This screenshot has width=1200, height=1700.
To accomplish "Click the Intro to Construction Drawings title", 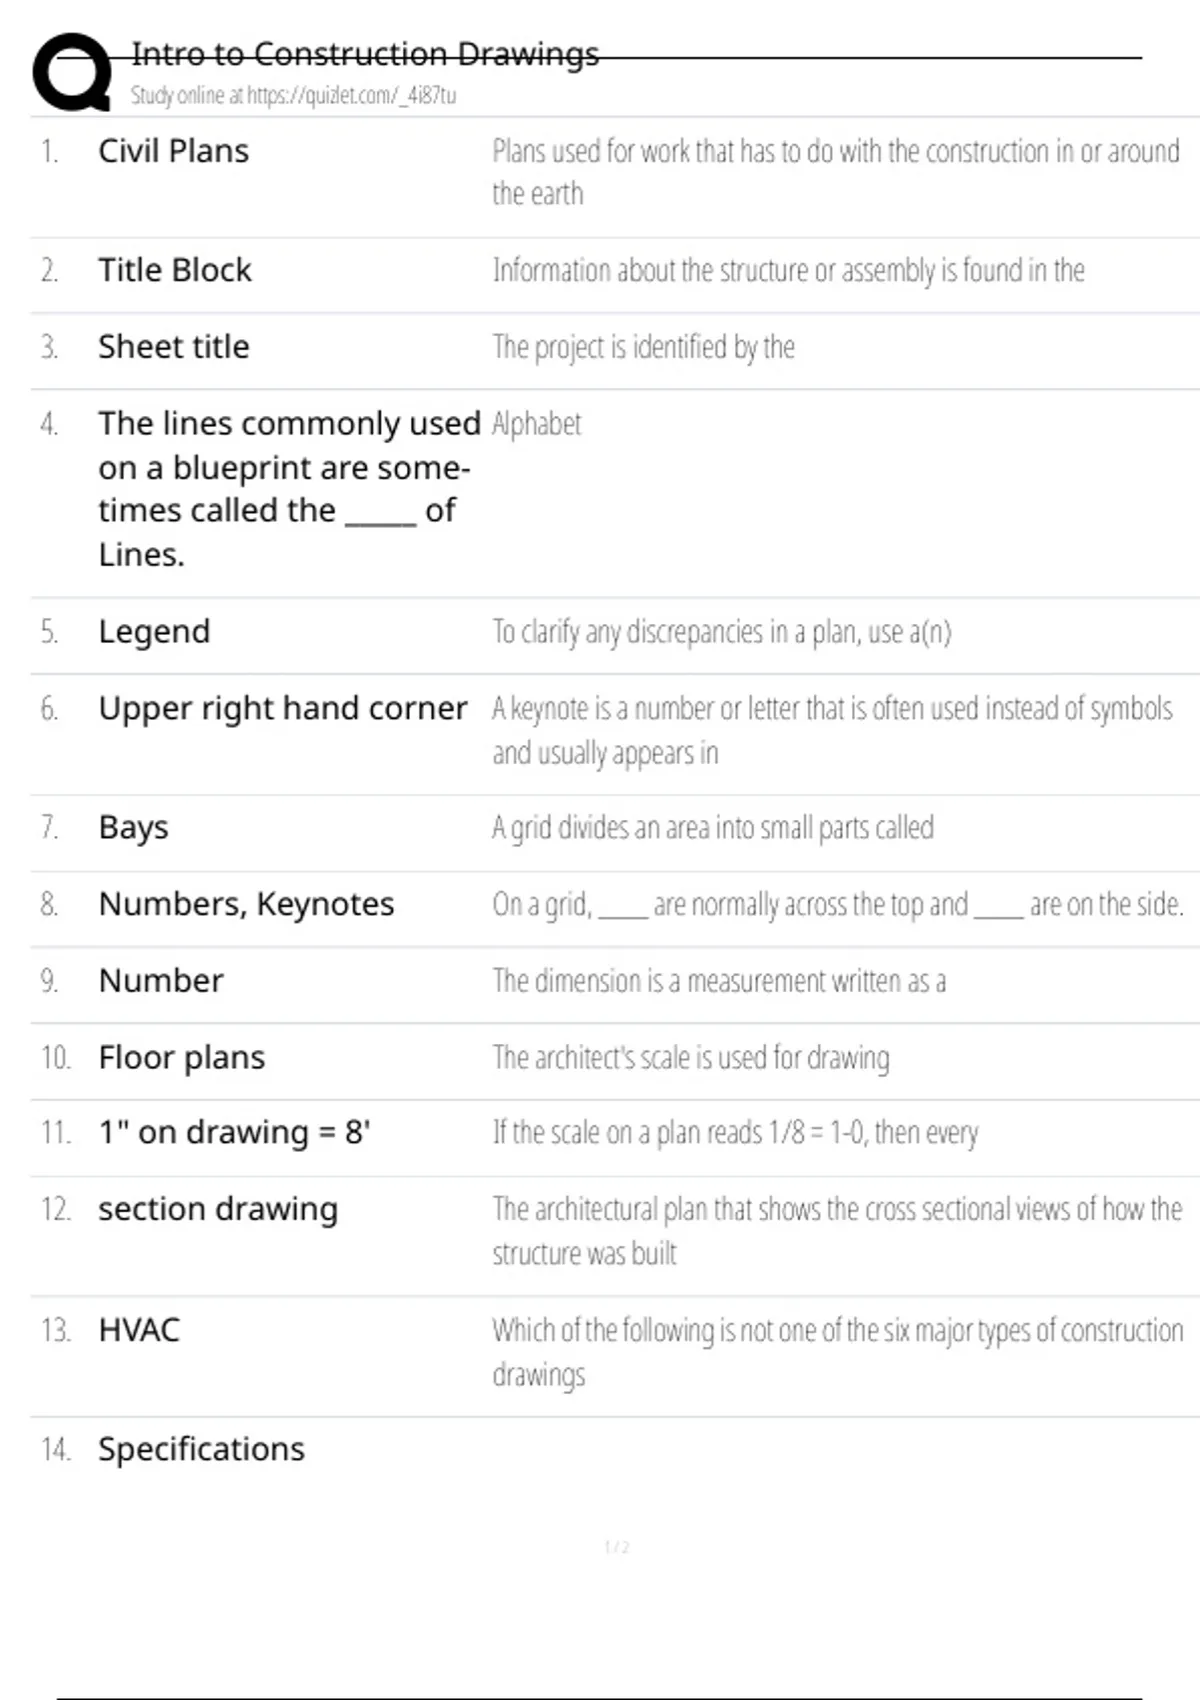I will [x=365, y=53].
